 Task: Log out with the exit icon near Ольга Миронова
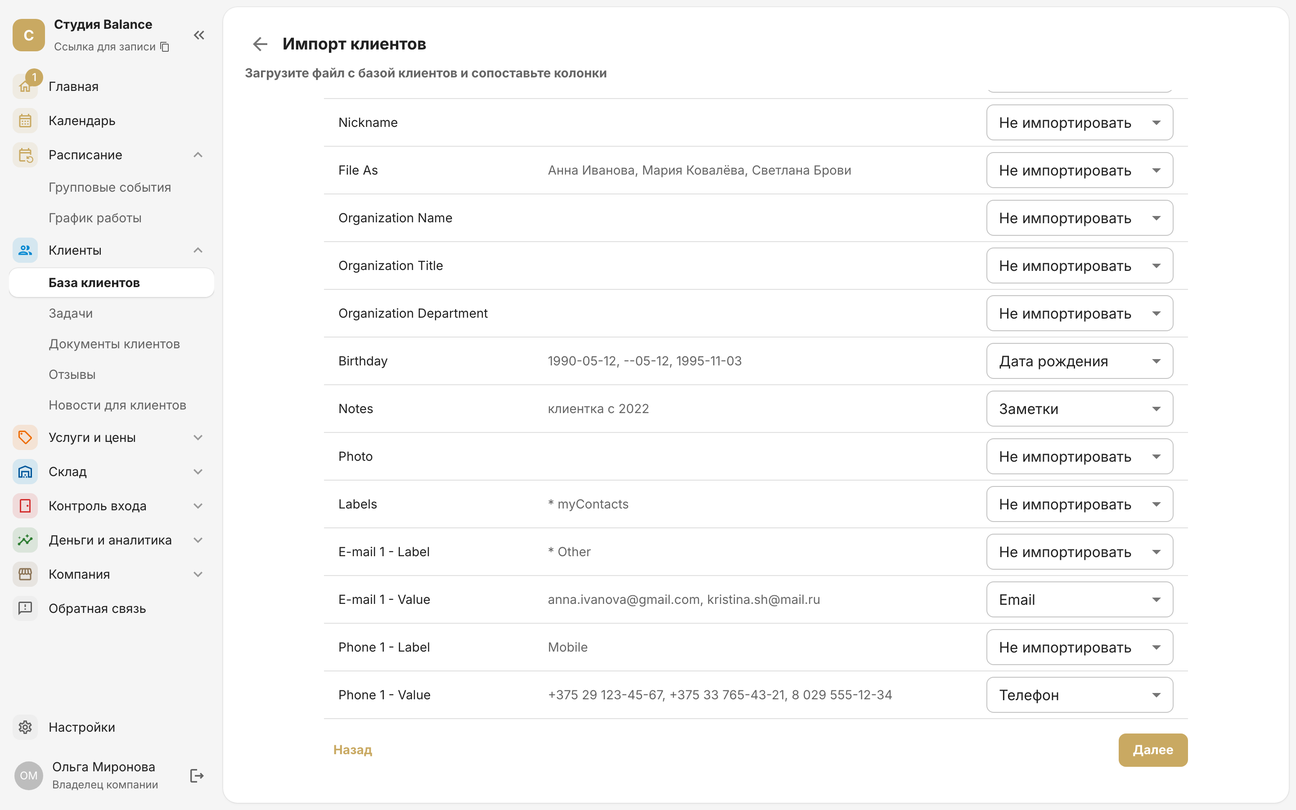click(197, 775)
